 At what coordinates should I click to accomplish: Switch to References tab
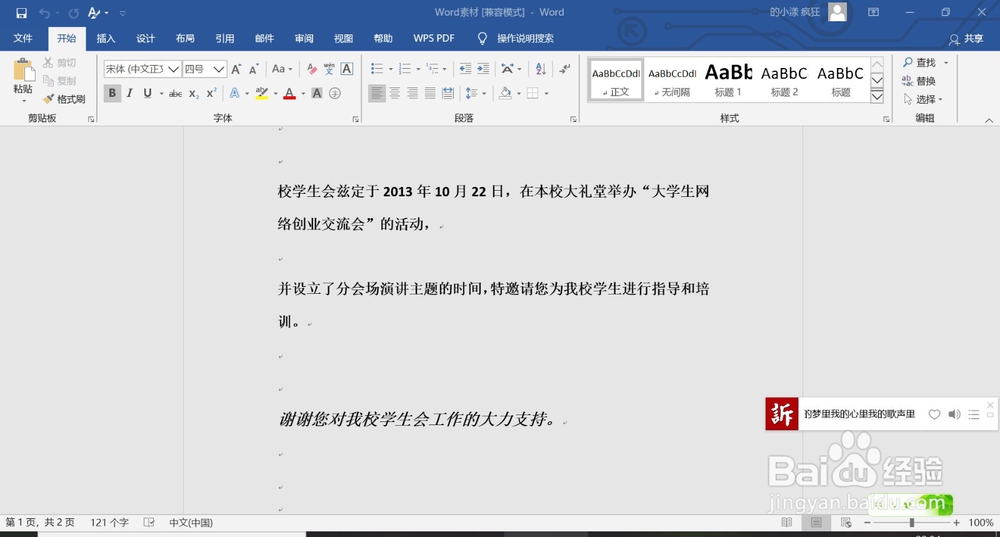point(224,38)
